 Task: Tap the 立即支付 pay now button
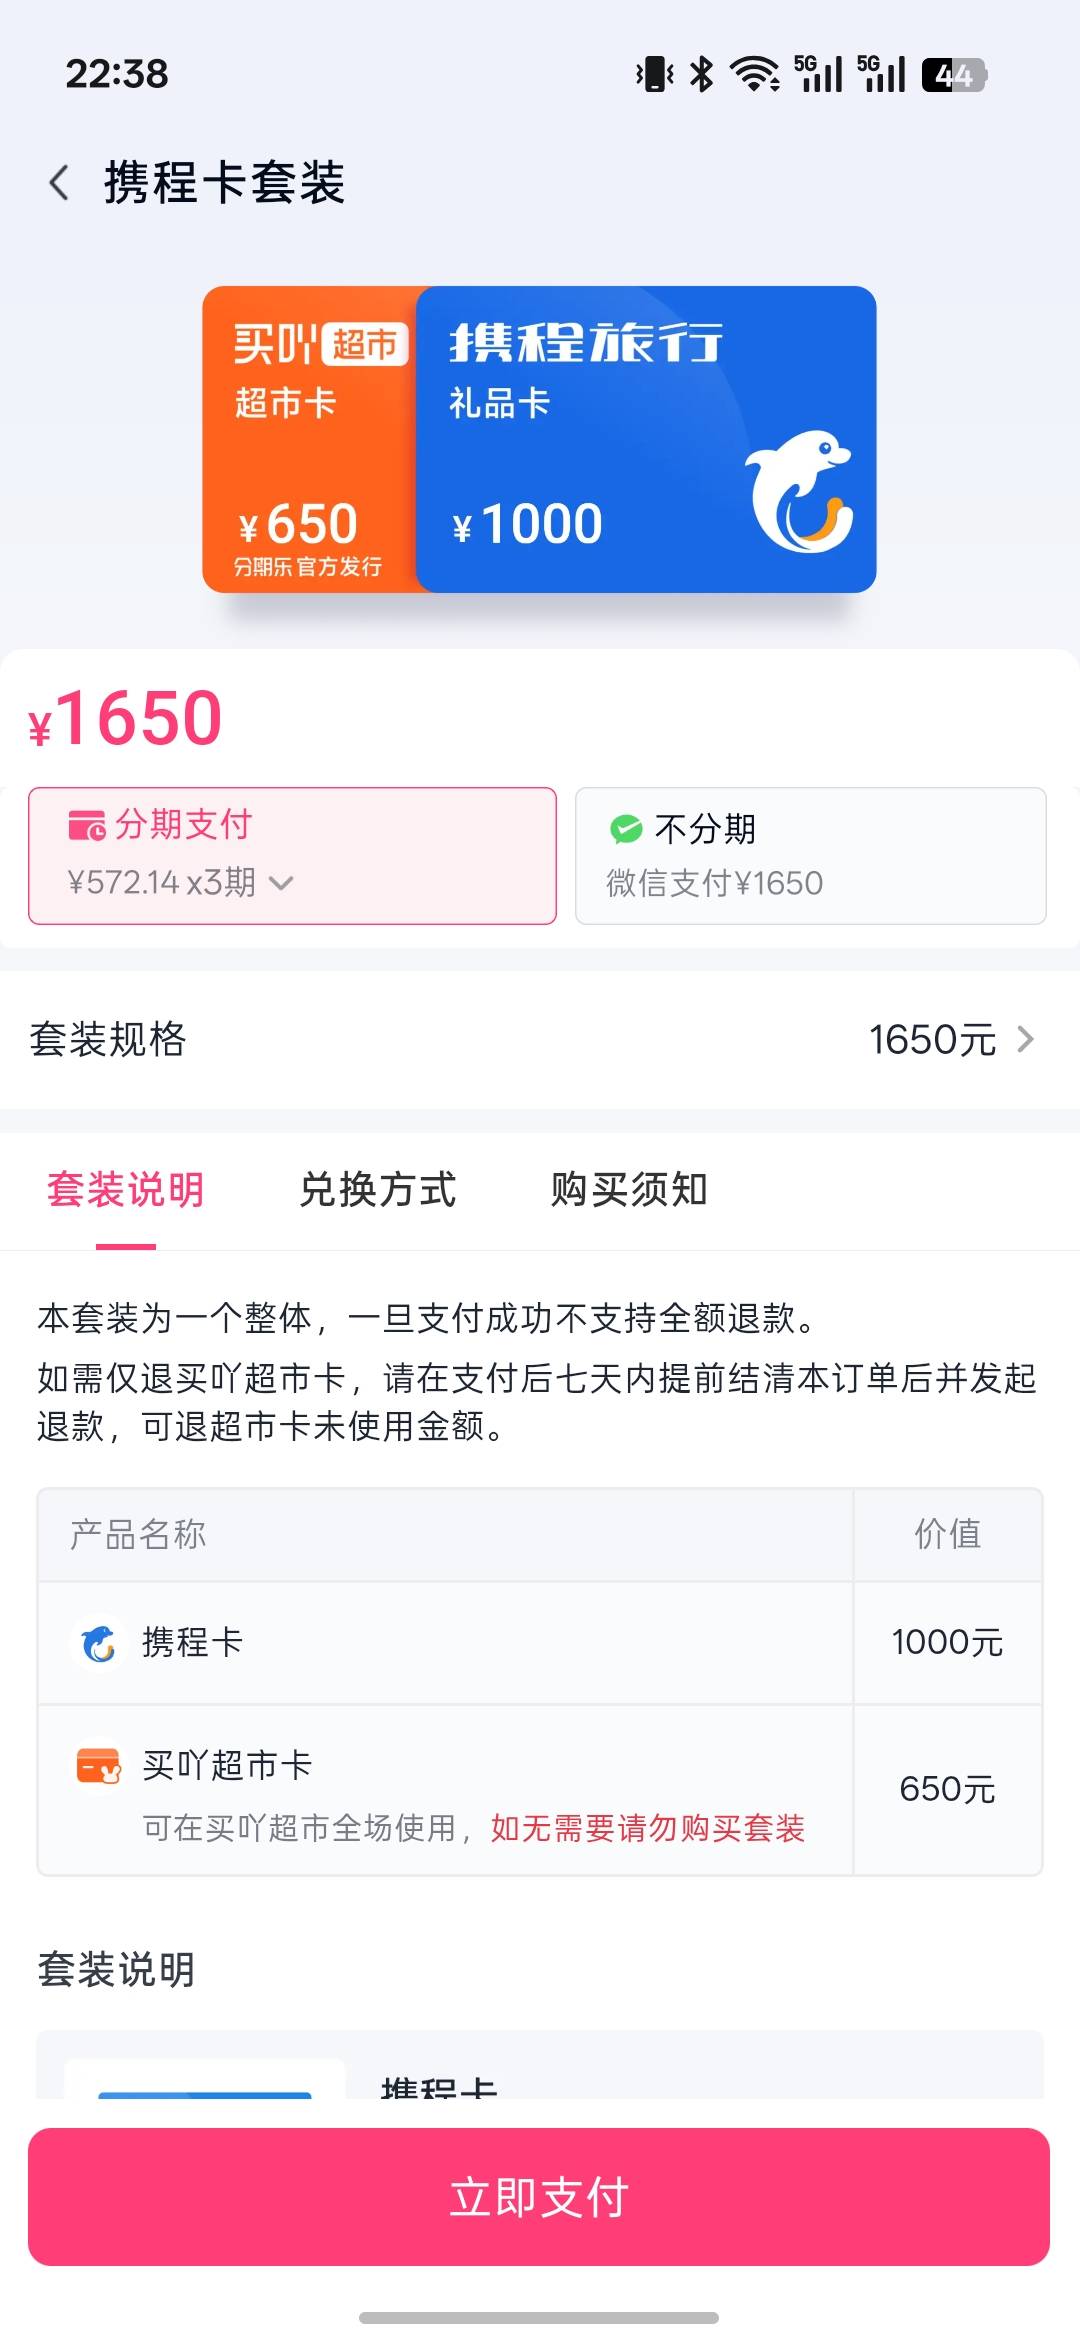point(539,2197)
